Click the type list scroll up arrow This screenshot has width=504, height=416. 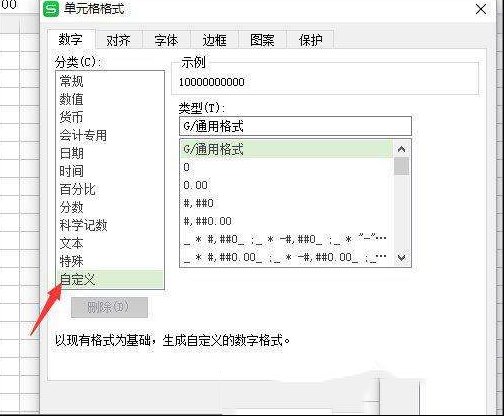coord(401,149)
